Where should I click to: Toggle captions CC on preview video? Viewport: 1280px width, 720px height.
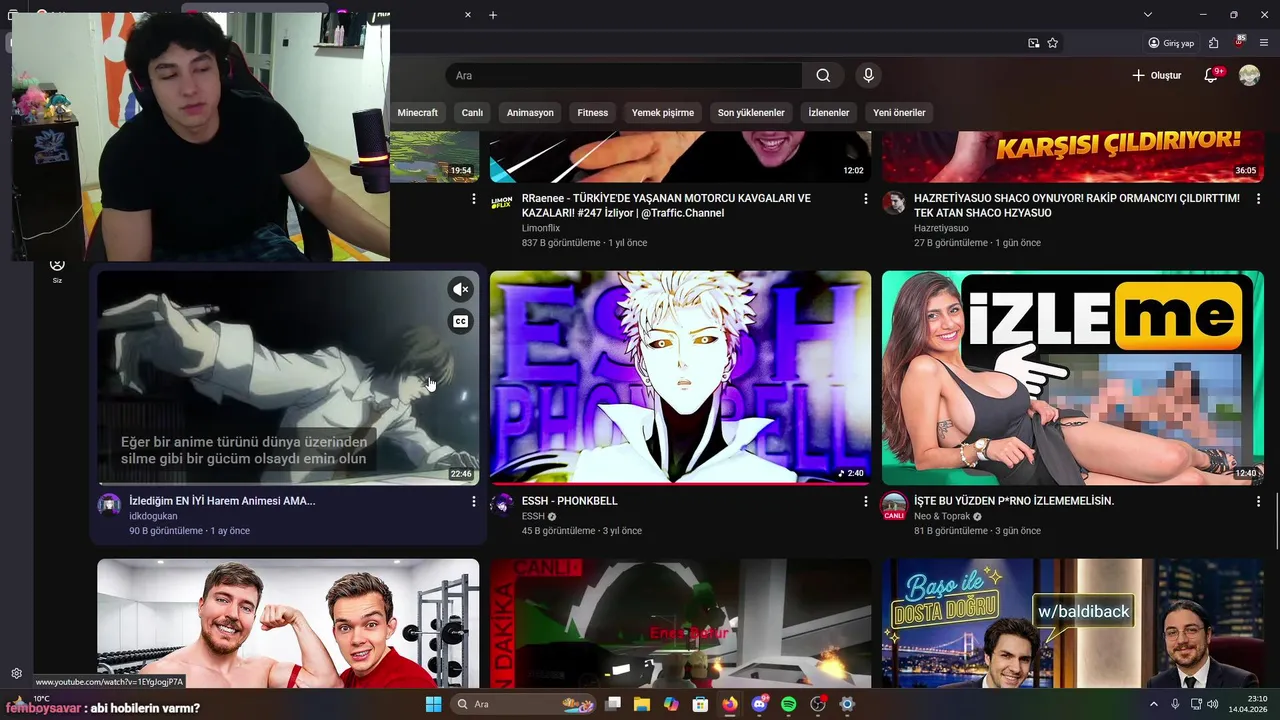[x=460, y=321]
